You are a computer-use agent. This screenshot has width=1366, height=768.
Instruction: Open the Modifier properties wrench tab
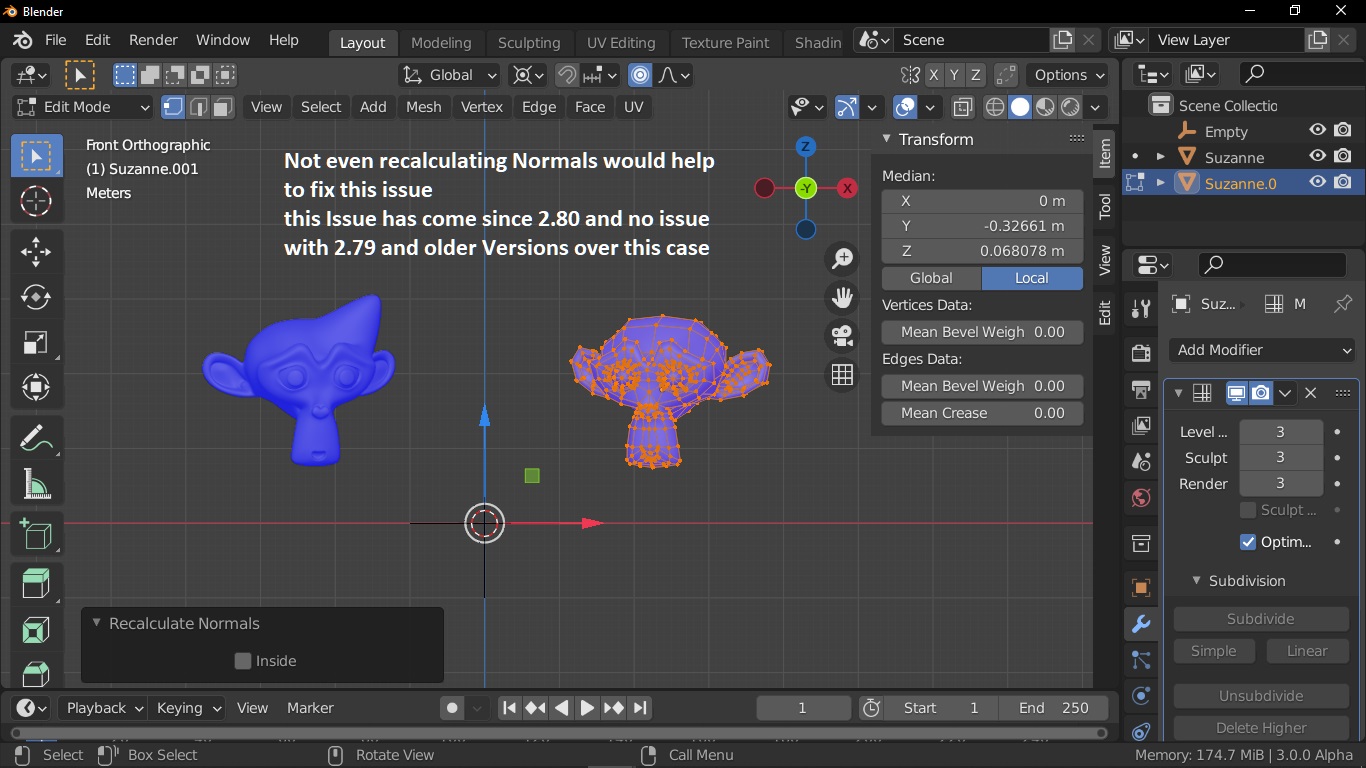(x=1141, y=625)
